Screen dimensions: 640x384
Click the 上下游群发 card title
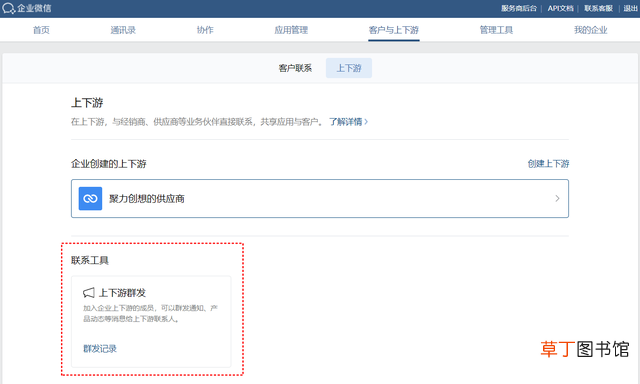pyautogui.click(x=122, y=293)
